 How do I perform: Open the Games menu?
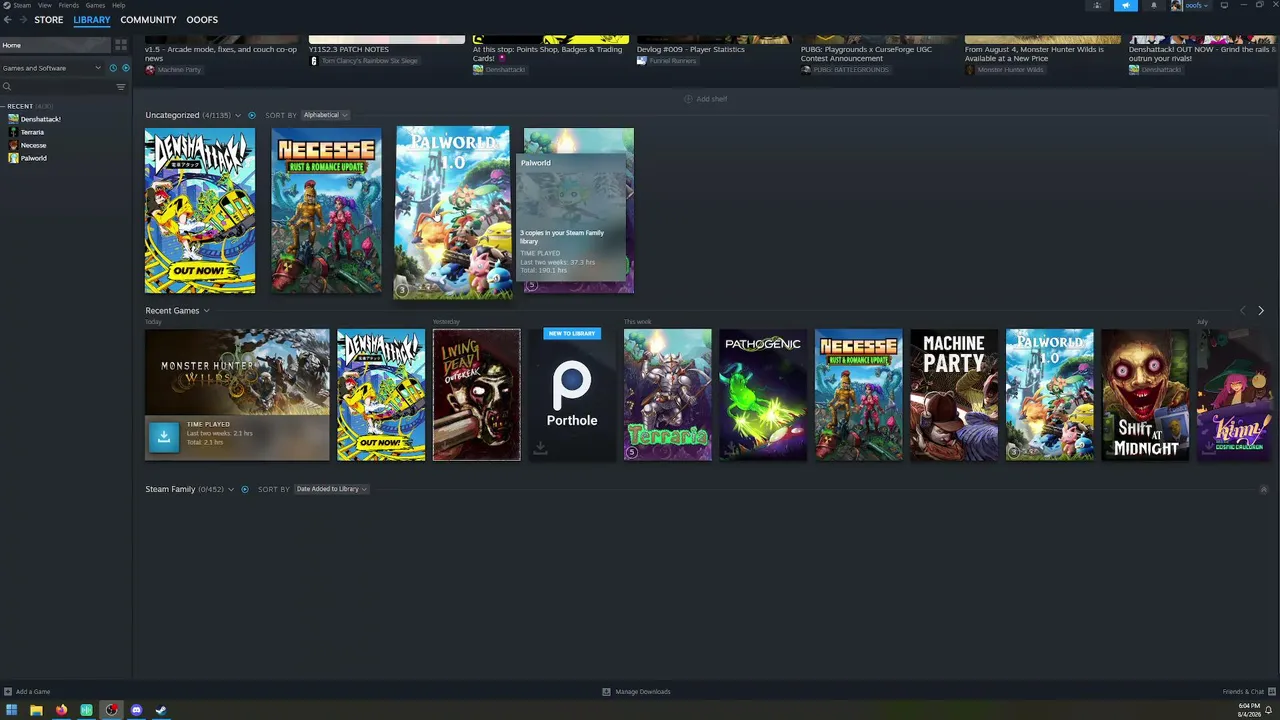[x=95, y=5]
